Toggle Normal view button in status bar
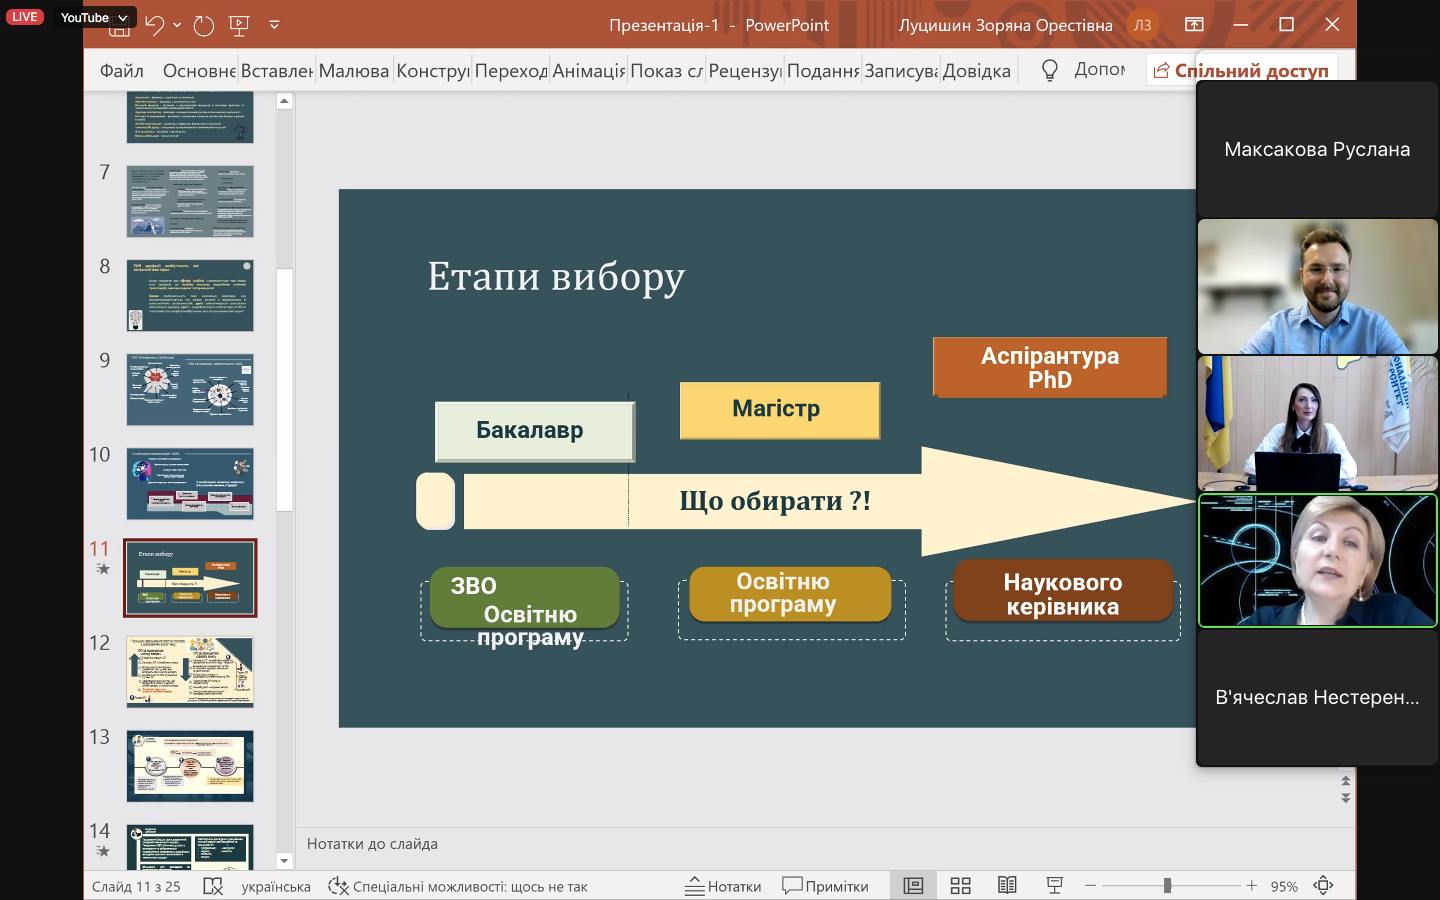1440x900 pixels. point(913,886)
